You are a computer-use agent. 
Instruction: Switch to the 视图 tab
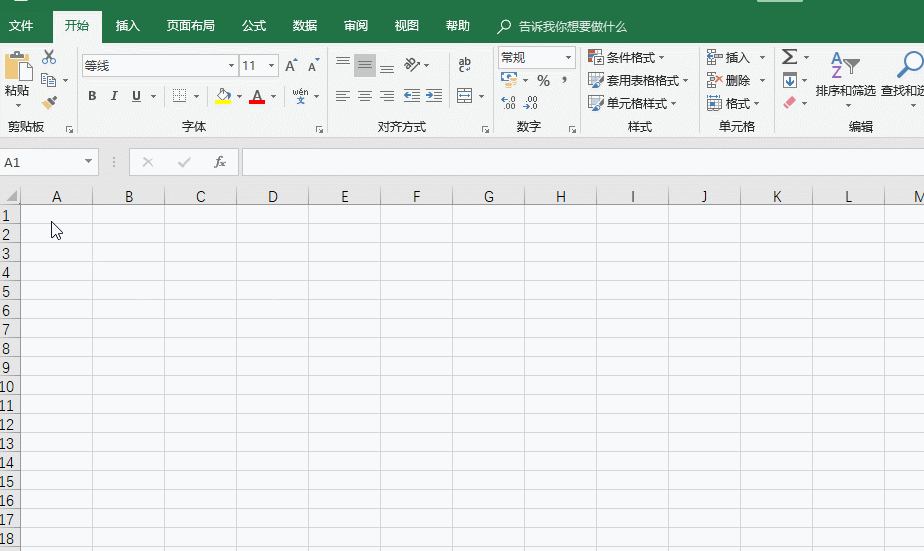(407, 26)
